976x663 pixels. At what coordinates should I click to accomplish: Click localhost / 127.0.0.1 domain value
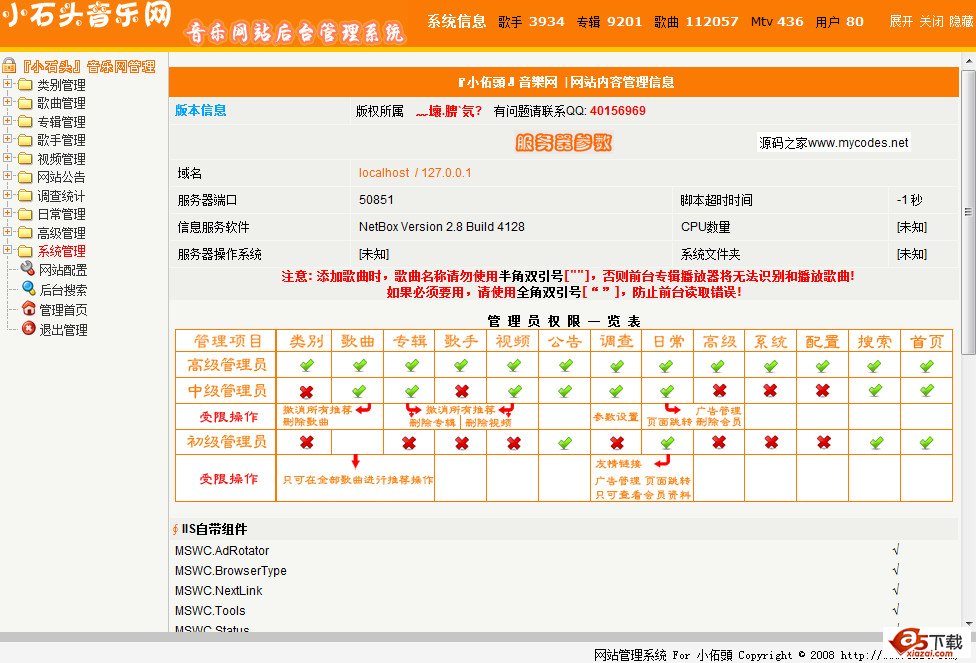(x=415, y=173)
